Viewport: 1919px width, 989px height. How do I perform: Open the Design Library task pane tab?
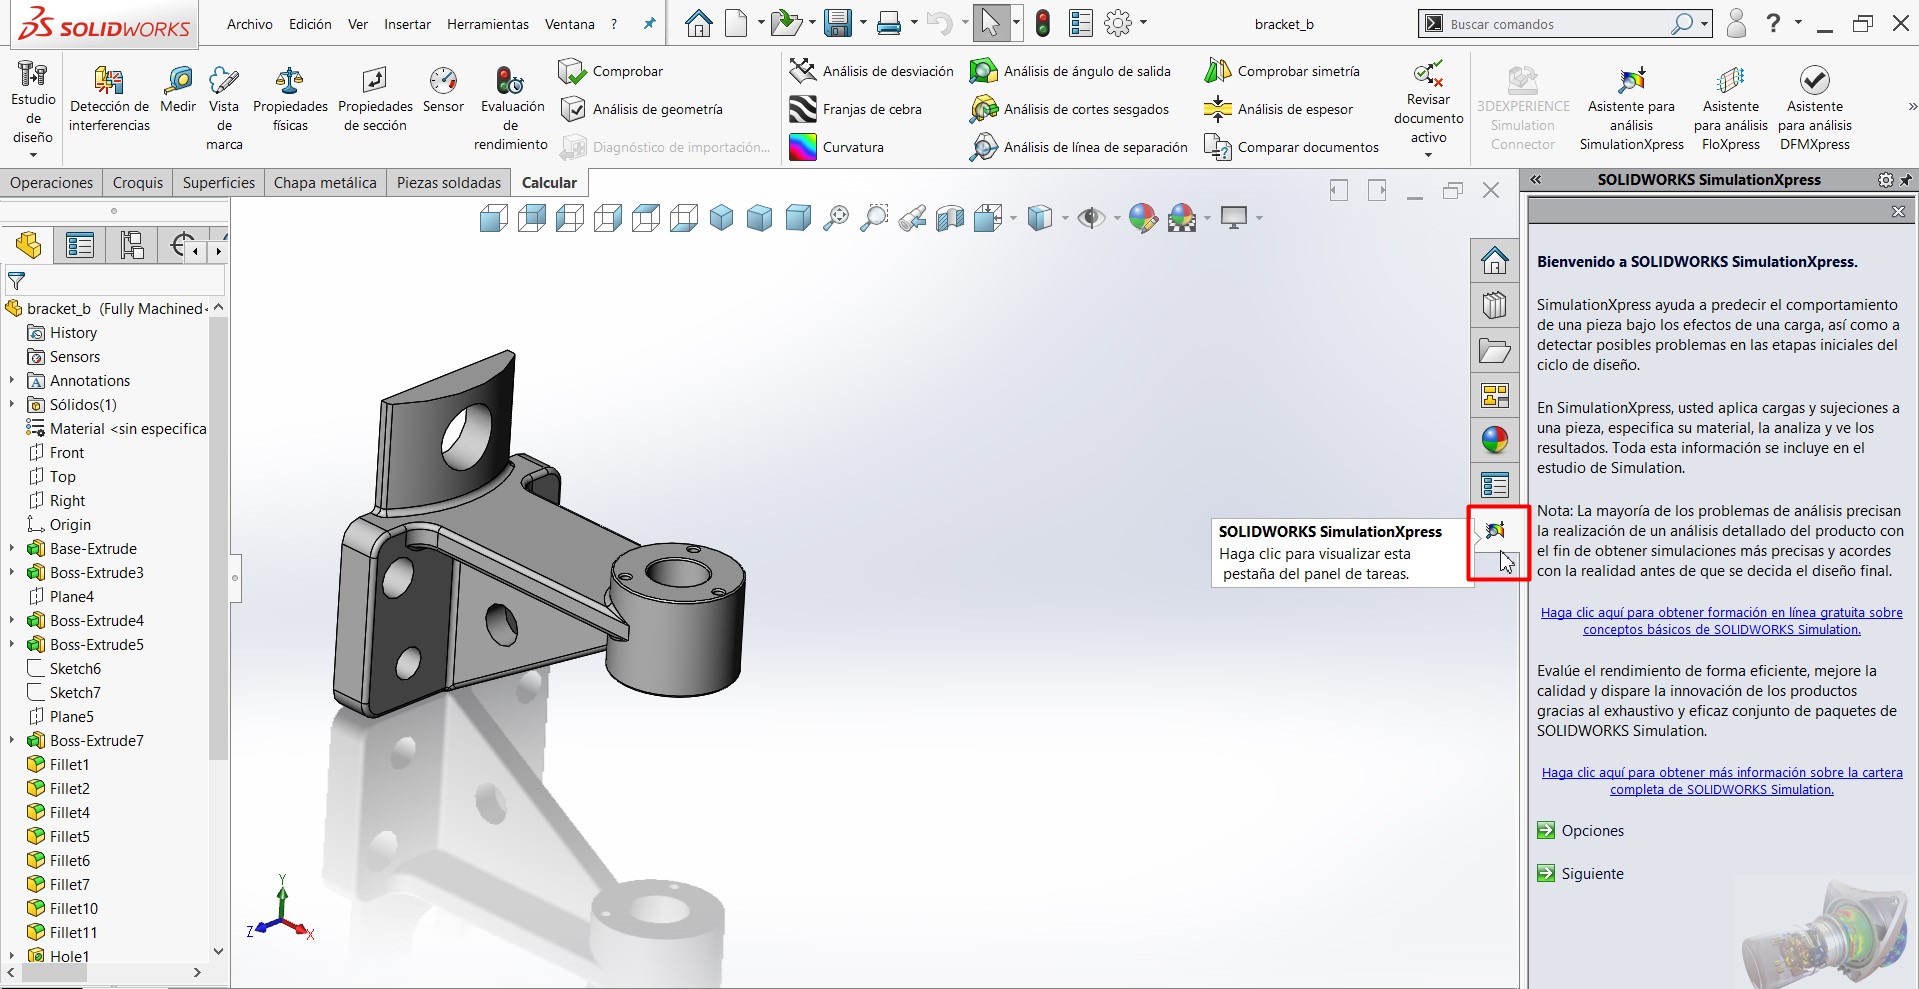tap(1495, 305)
